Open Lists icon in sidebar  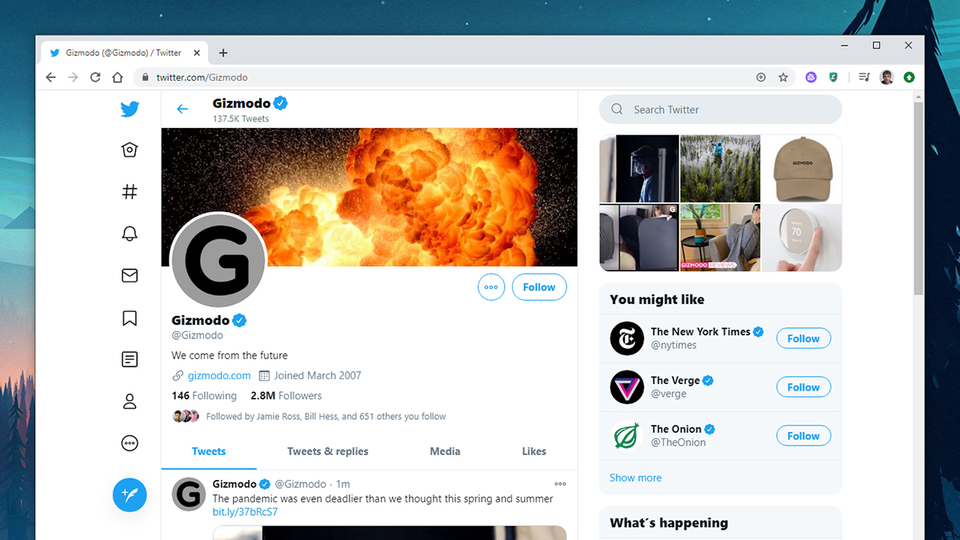tap(129, 359)
